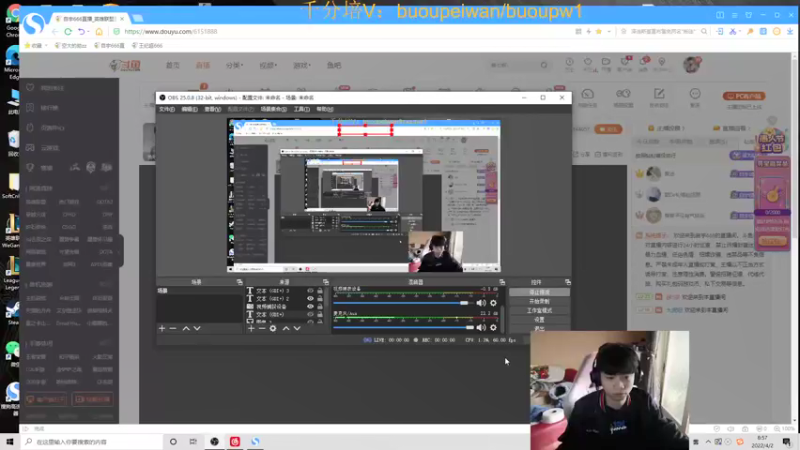
Task: Adjust the desktop audio volume slider
Action: click(x=404, y=303)
